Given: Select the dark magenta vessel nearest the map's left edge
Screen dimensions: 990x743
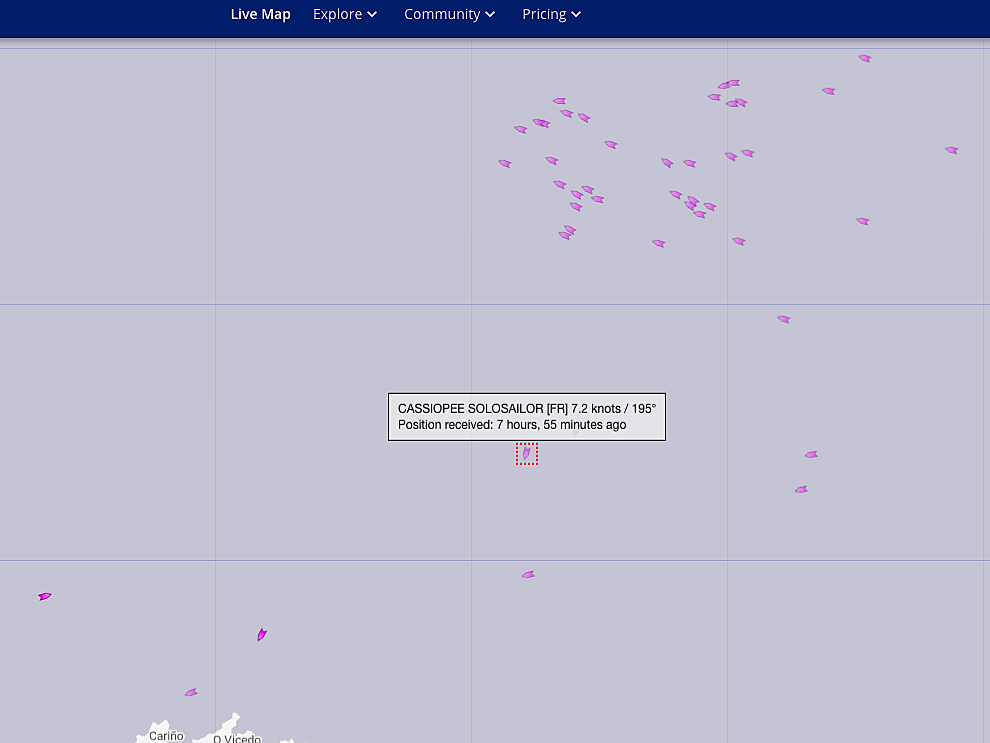Looking at the screenshot, I should click(x=44, y=596).
